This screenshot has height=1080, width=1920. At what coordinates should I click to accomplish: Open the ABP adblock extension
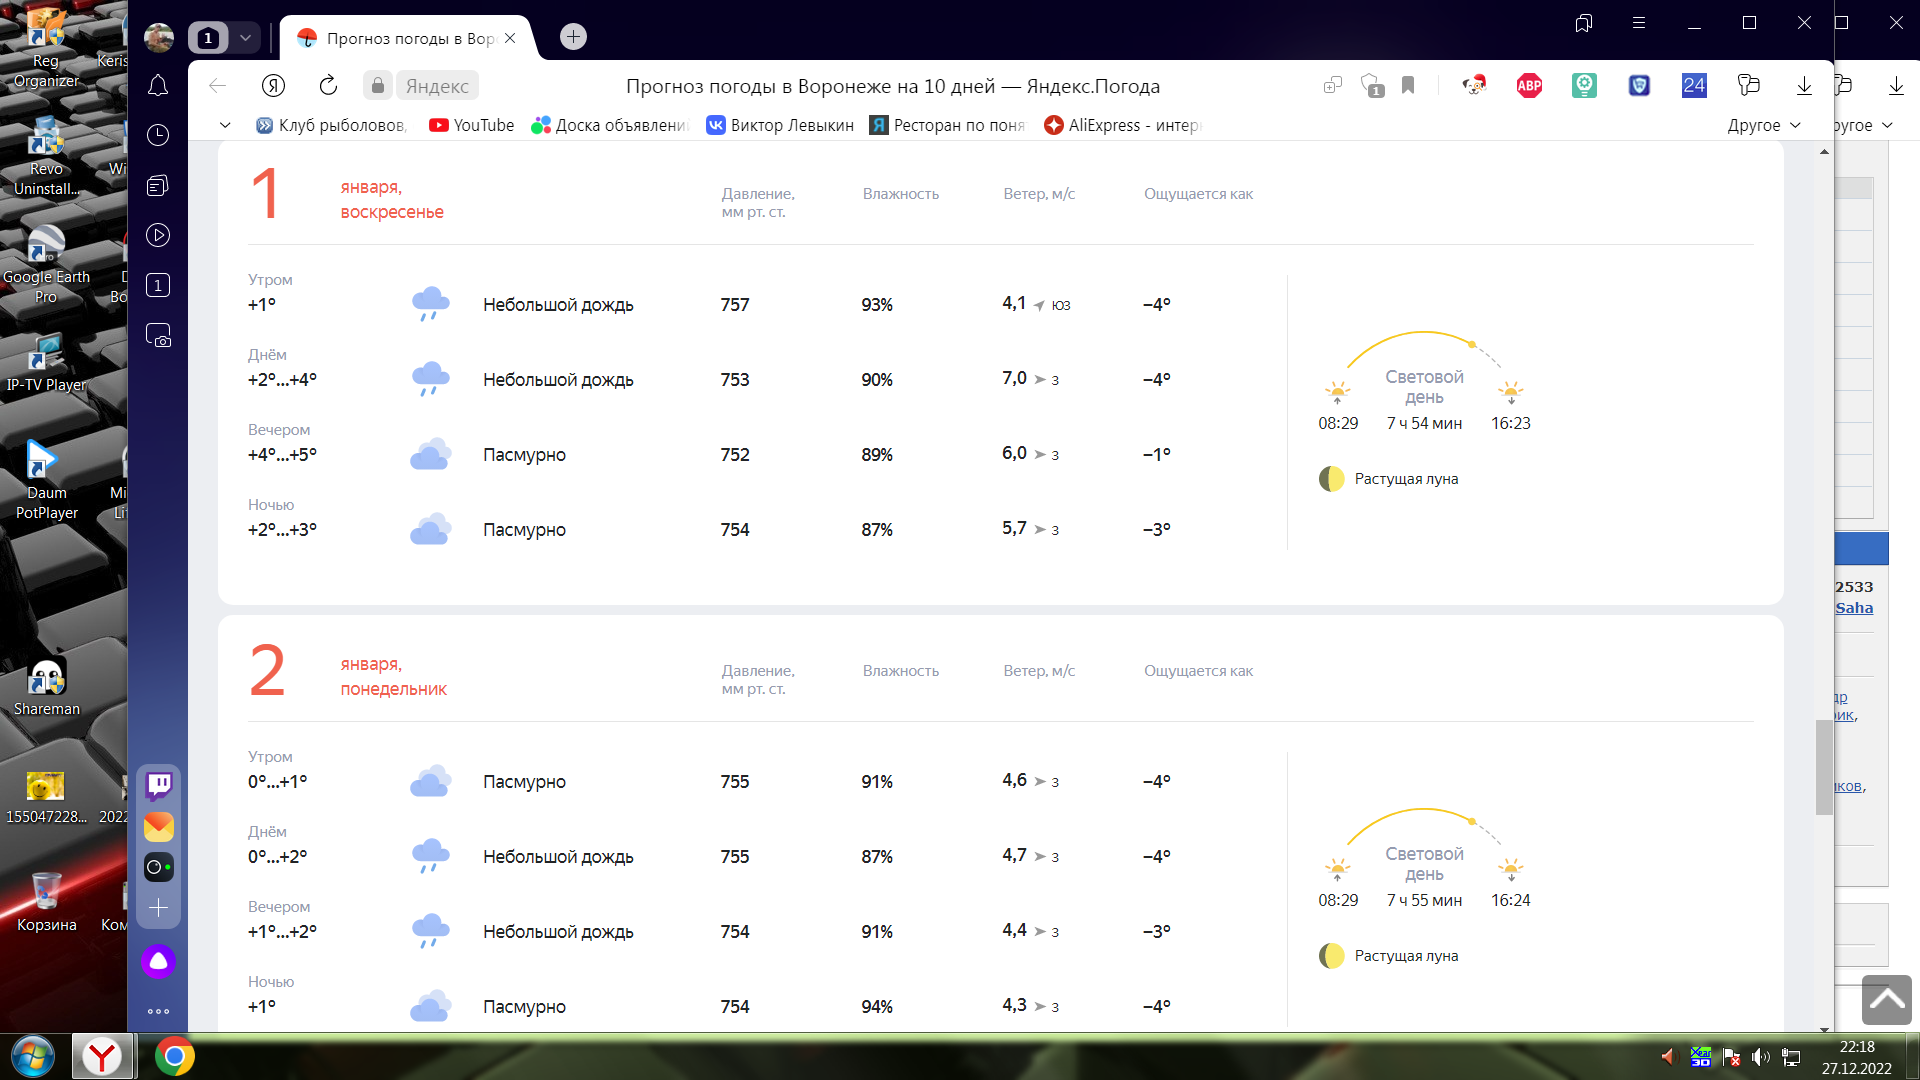[x=1529, y=86]
